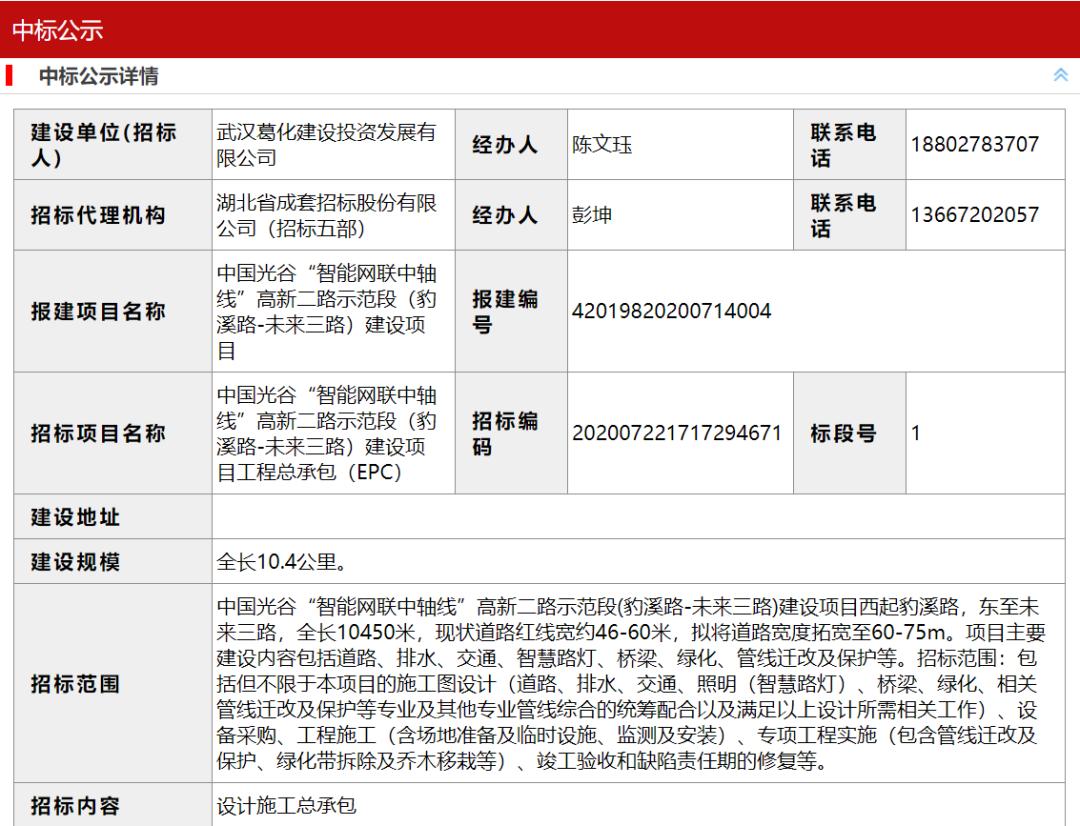The height and width of the screenshot is (826, 1080).
Task: Select the name 彭坤
Action: 592,215
